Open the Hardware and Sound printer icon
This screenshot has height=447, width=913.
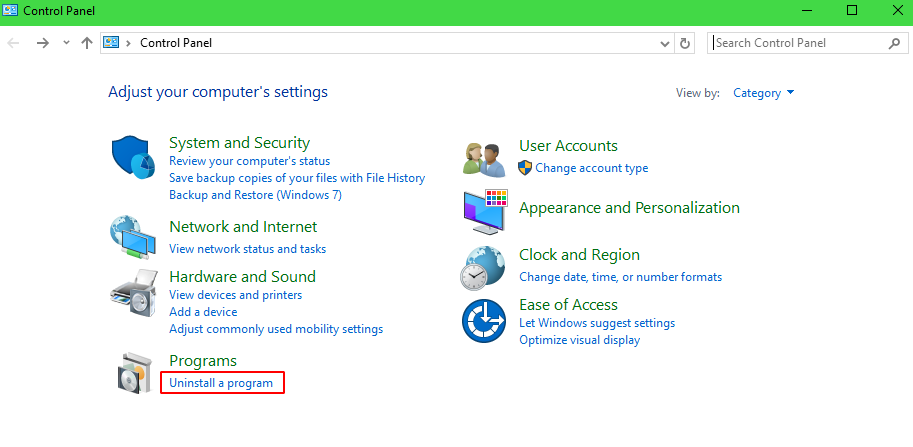pos(133,293)
